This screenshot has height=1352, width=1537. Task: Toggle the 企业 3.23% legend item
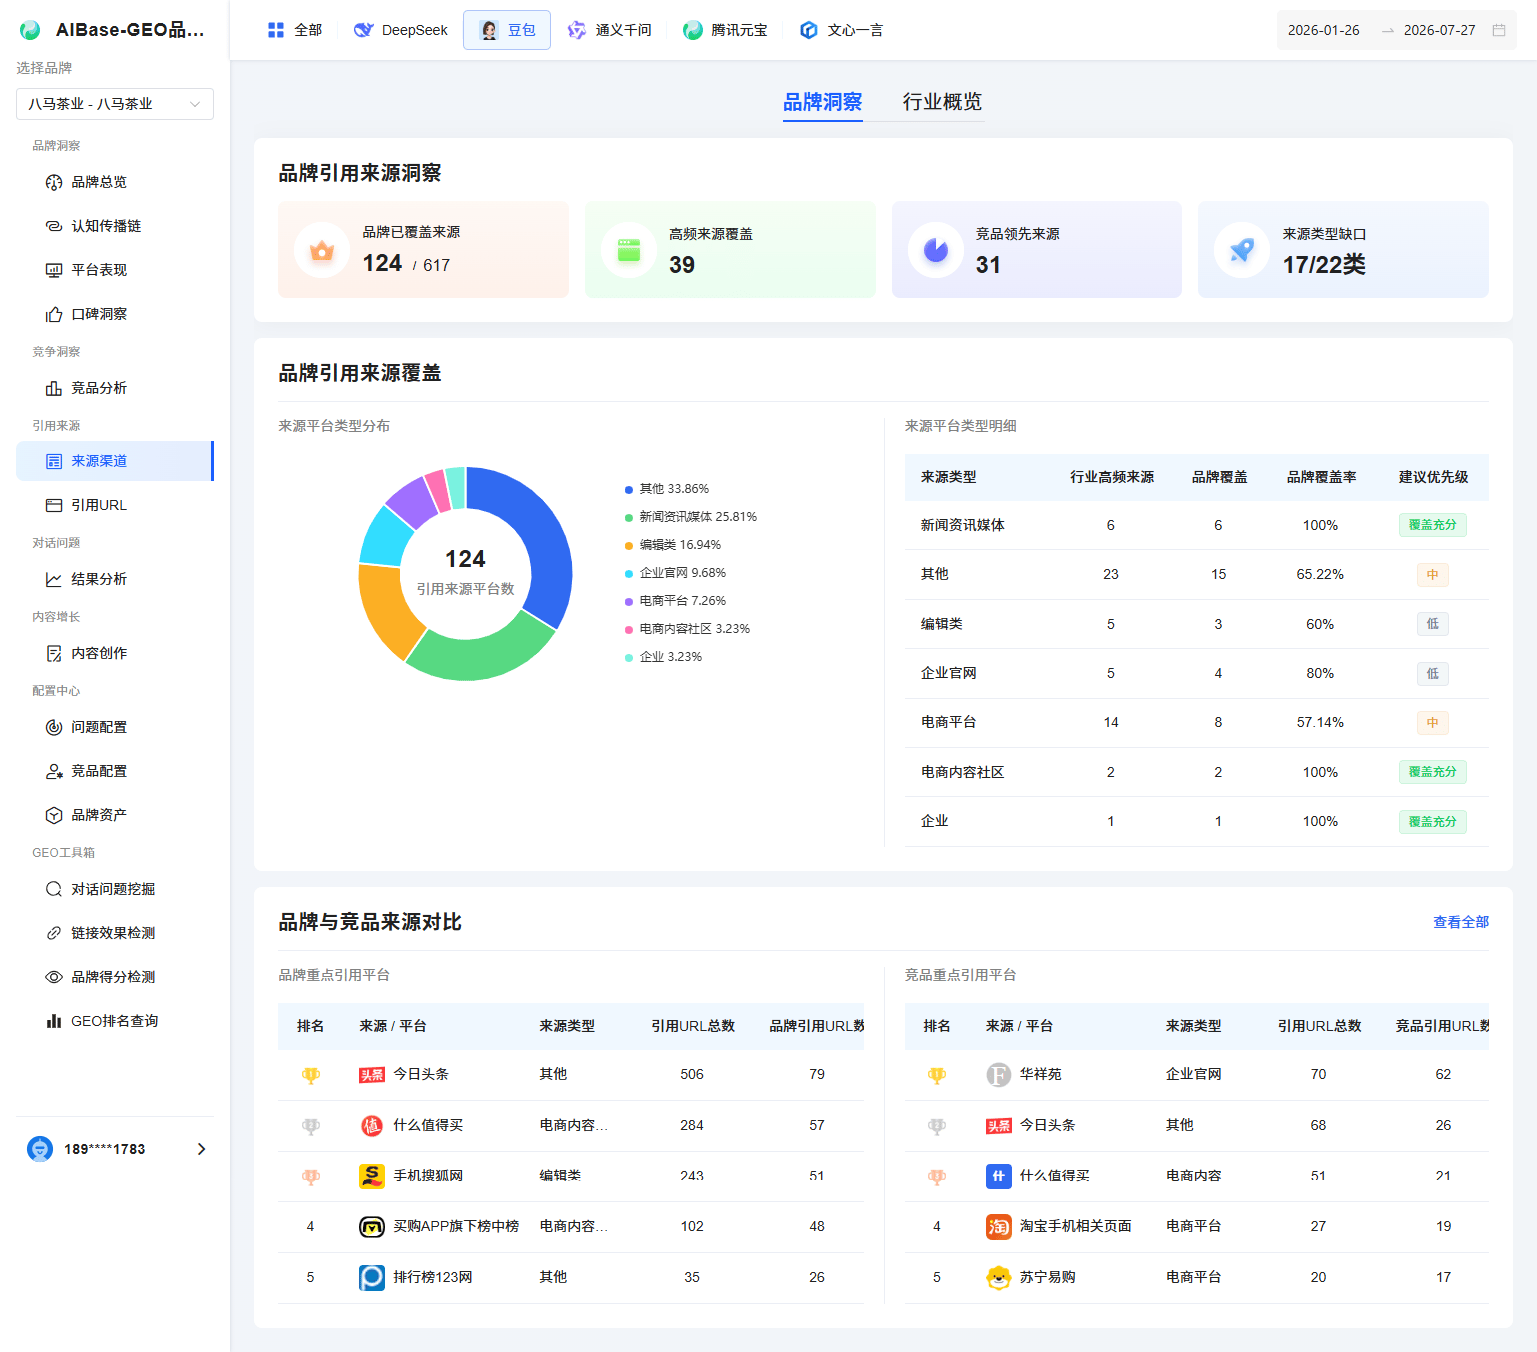click(x=663, y=657)
